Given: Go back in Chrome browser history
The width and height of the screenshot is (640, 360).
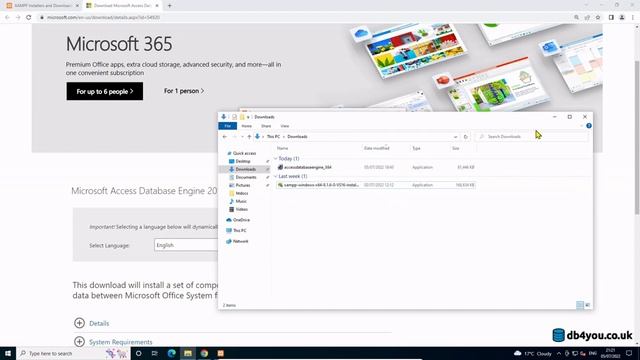Looking at the screenshot, I should [x=7, y=18].
